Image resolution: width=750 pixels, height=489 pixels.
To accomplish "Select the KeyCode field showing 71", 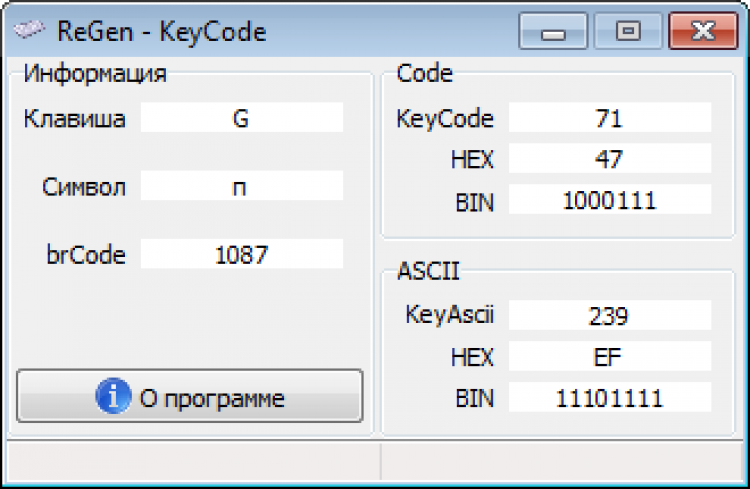I will (609, 118).
